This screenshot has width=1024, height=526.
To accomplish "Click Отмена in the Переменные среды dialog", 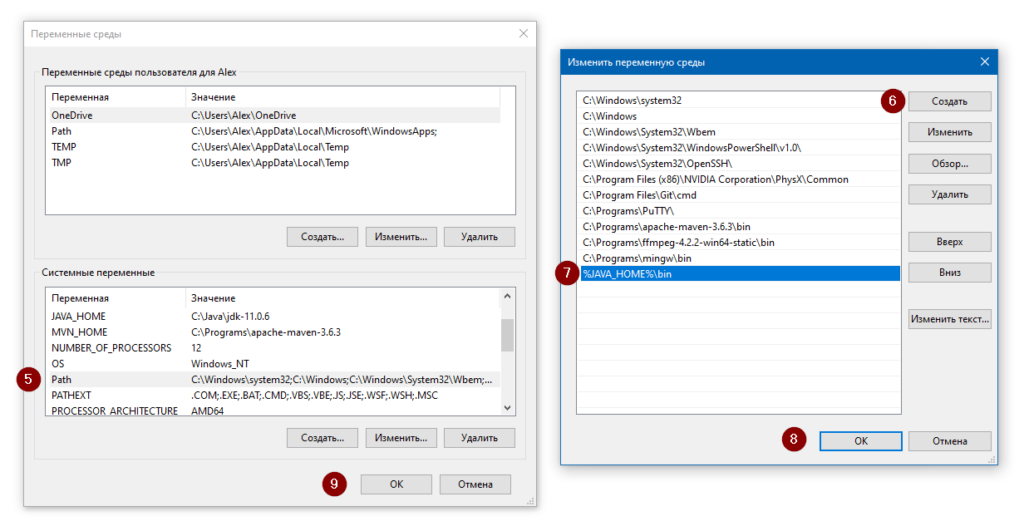I will (x=475, y=484).
